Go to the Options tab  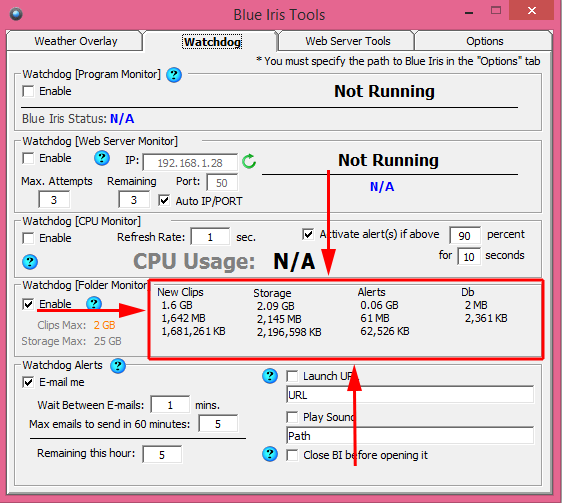point(485,41)
